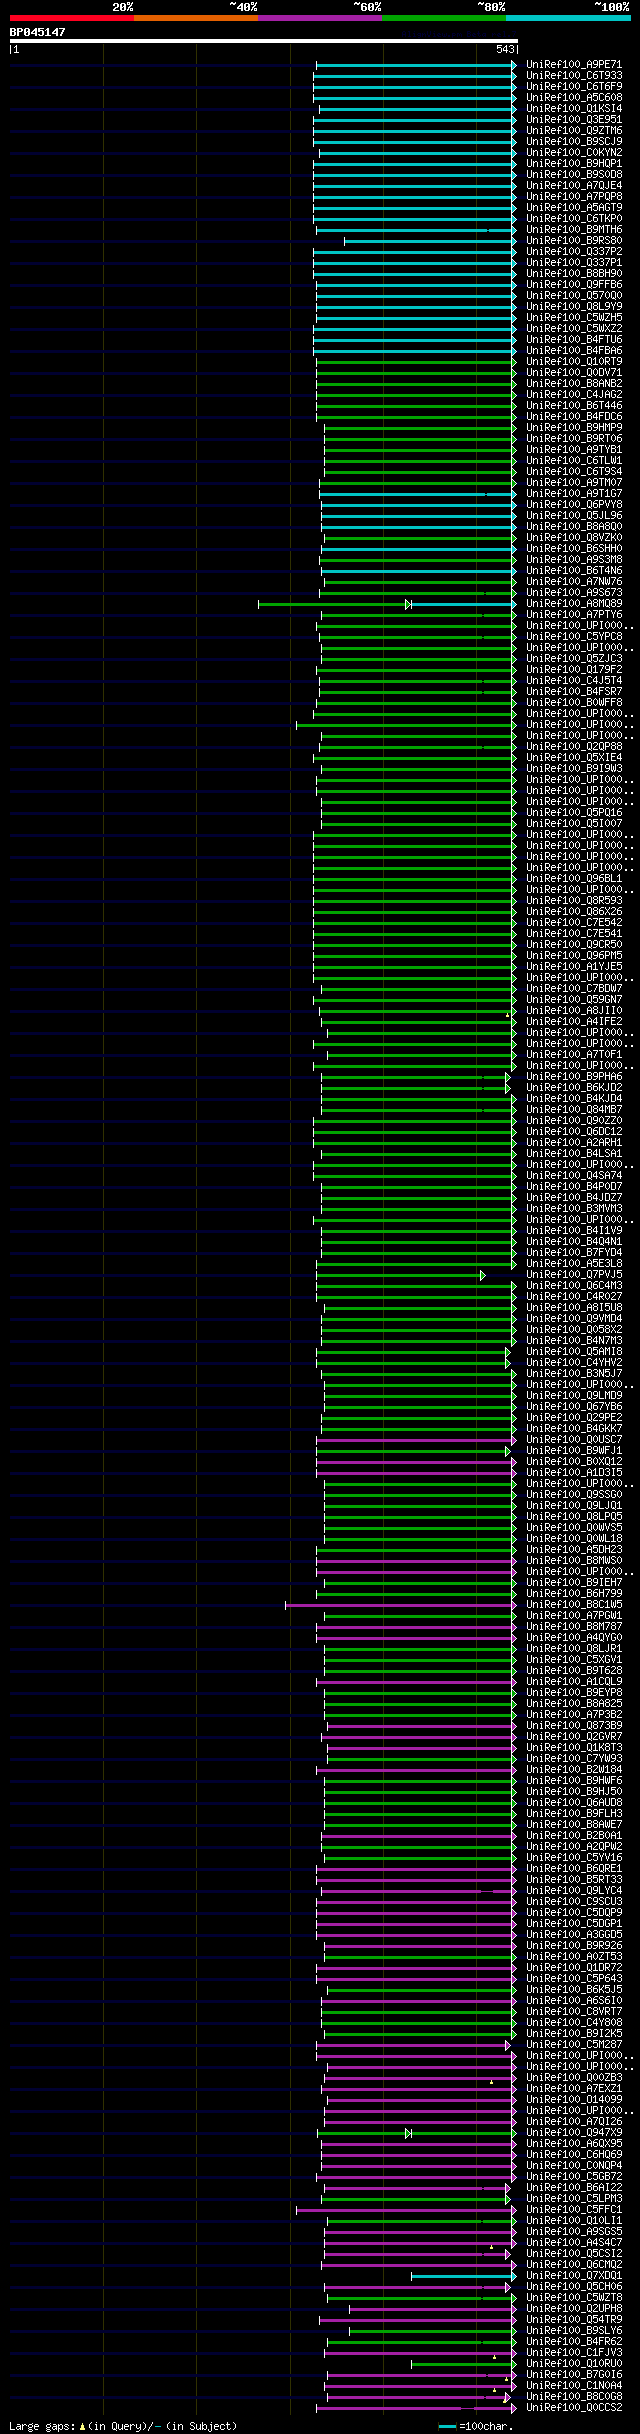The image size is (640, 2434).
Task: Select label UniRef100_C5YPC8
Action: [x=574, y=637]
